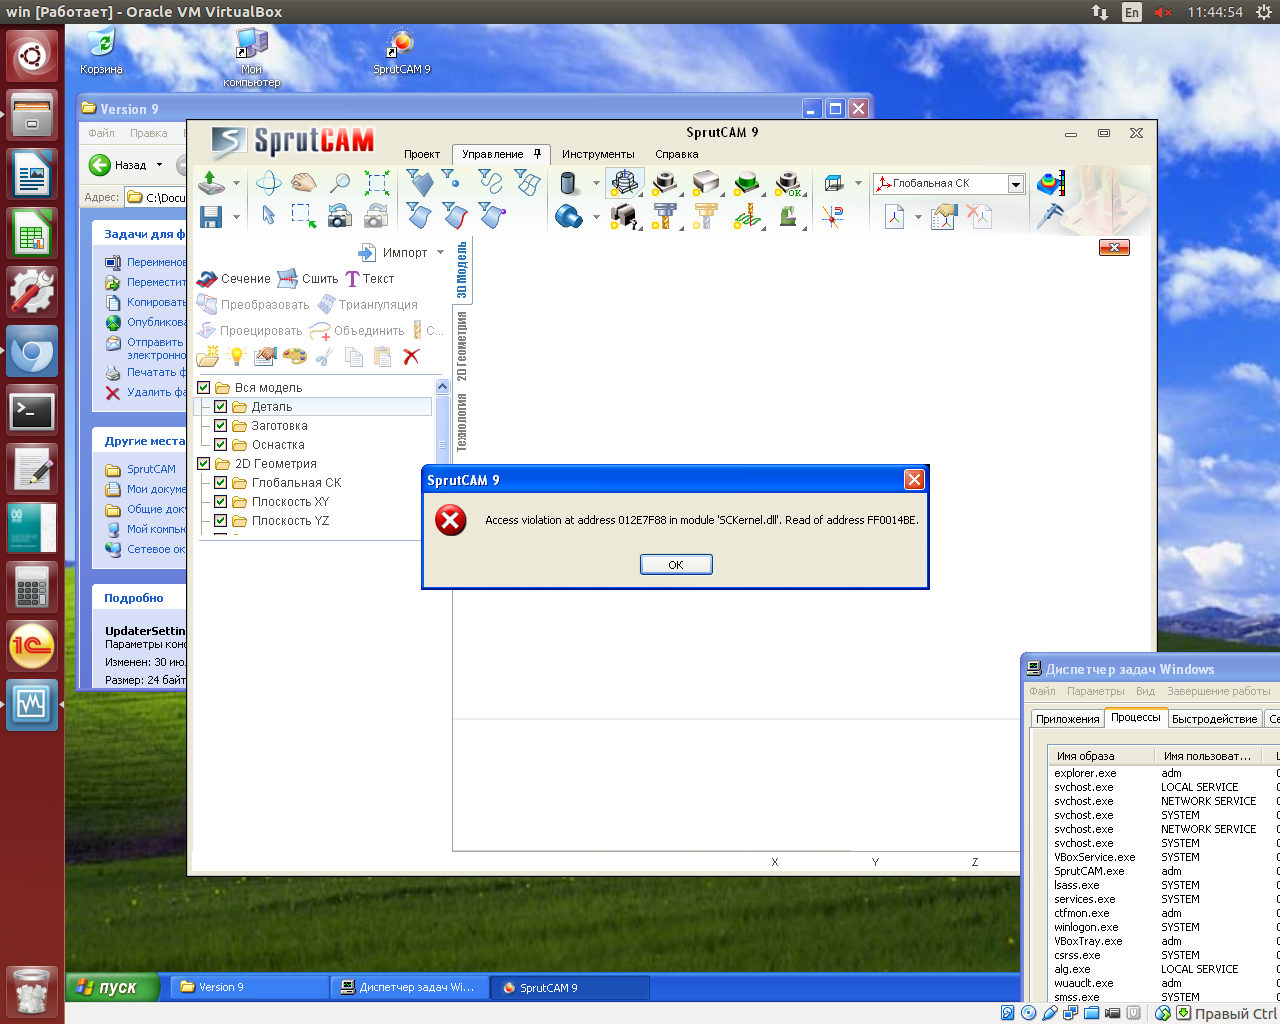This screenshot has width=1280, height=1024.
Task: Close the SprutCAM 9 error dialog
Action: click(x=914, y=480)
